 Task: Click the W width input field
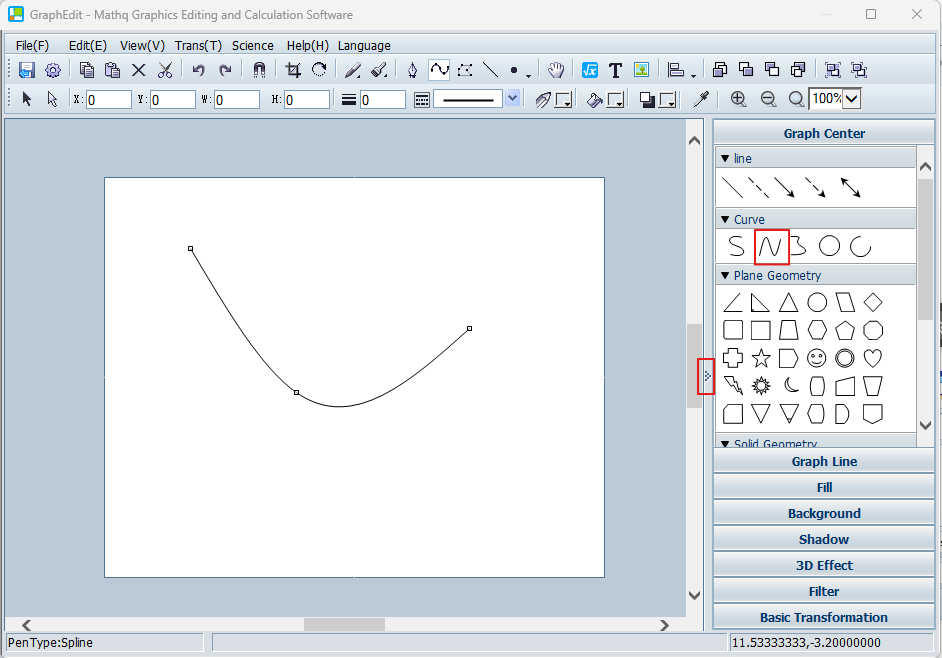[237, 100]
